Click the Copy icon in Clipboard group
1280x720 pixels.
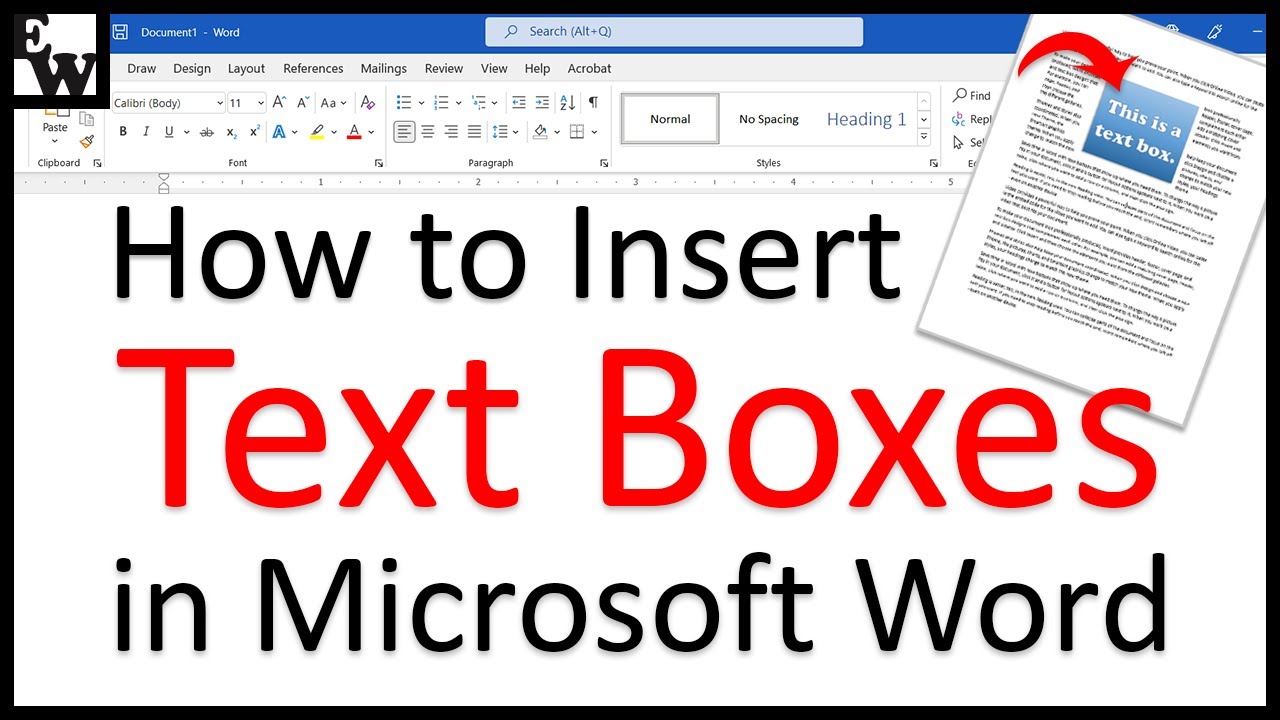[x=86, y=119]
